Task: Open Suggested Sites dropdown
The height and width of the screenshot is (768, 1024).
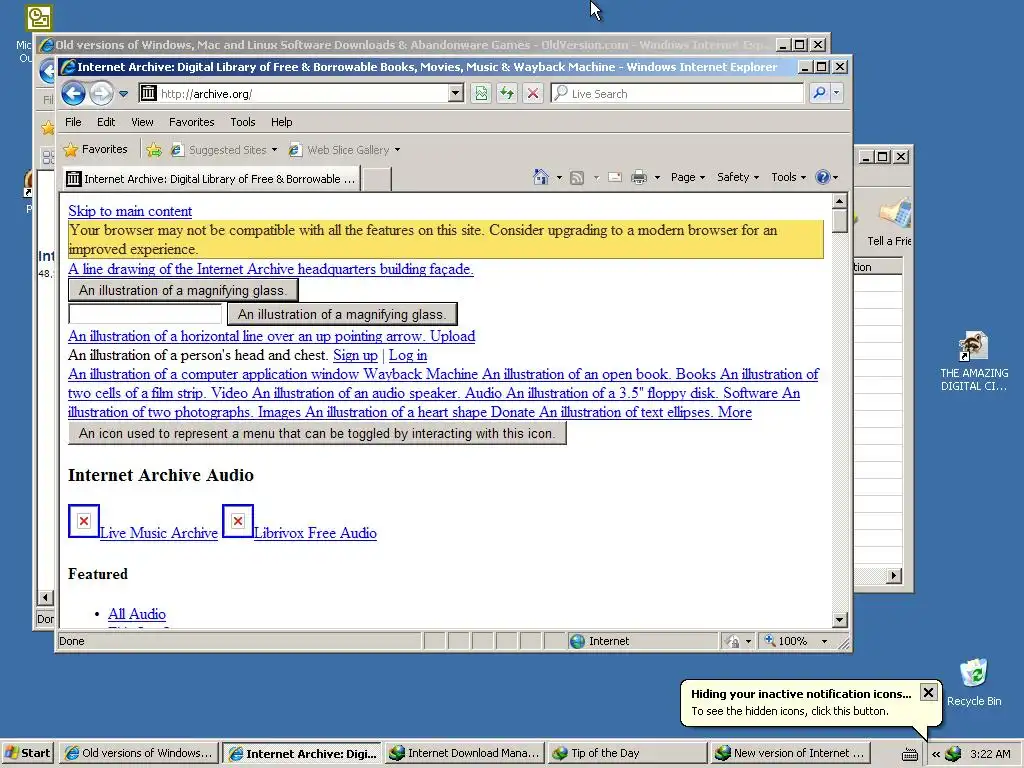Action: [224, 150]
